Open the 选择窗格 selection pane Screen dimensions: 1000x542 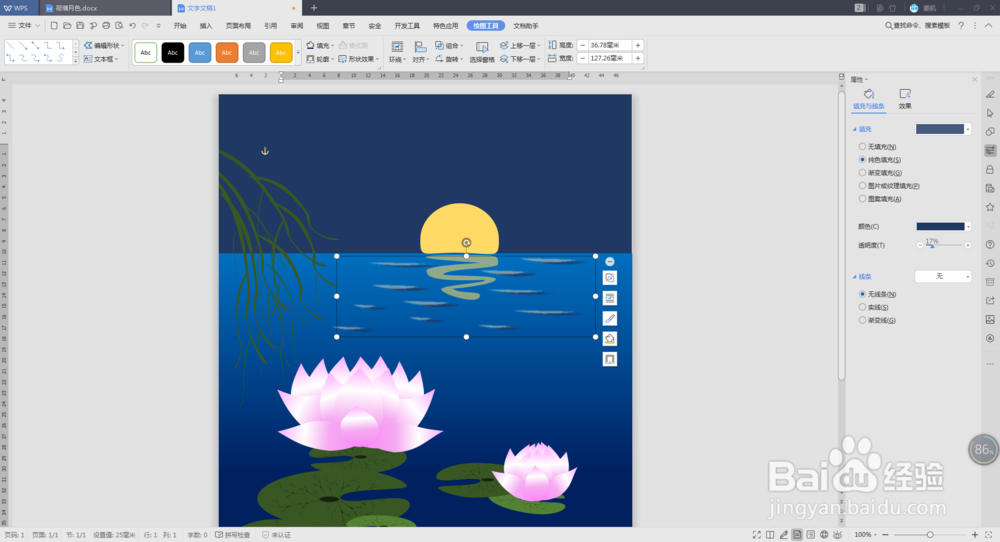[482, 52]
